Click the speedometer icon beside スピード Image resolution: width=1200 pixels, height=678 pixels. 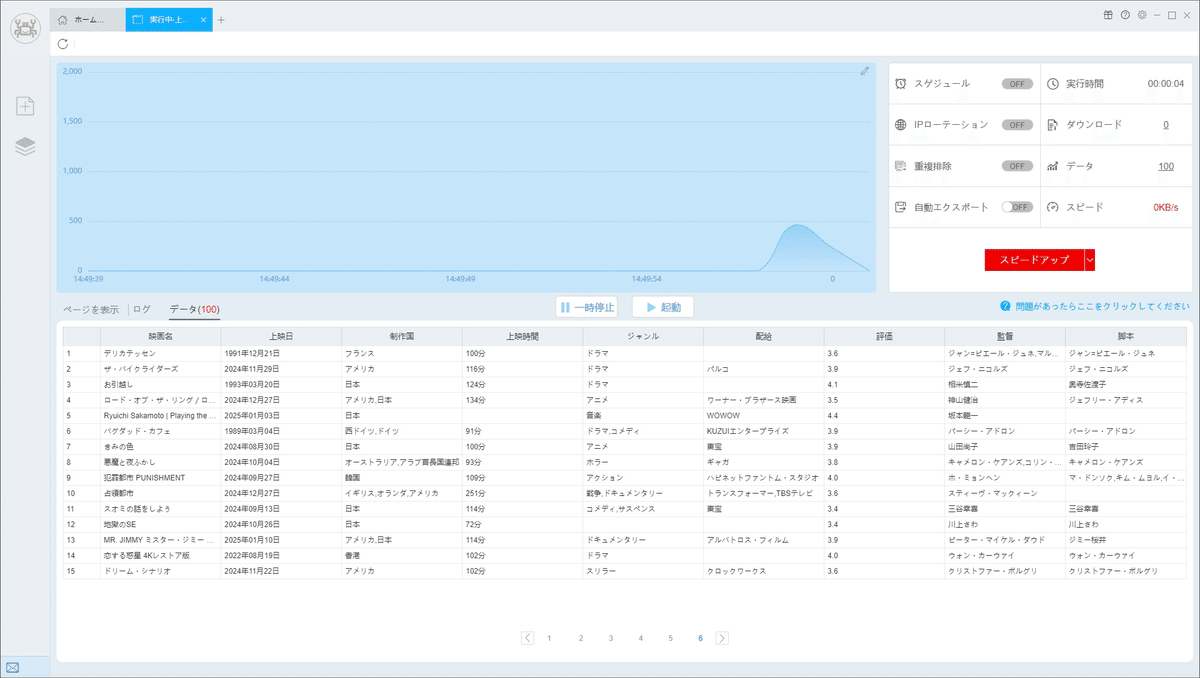tap(1053, 207)
